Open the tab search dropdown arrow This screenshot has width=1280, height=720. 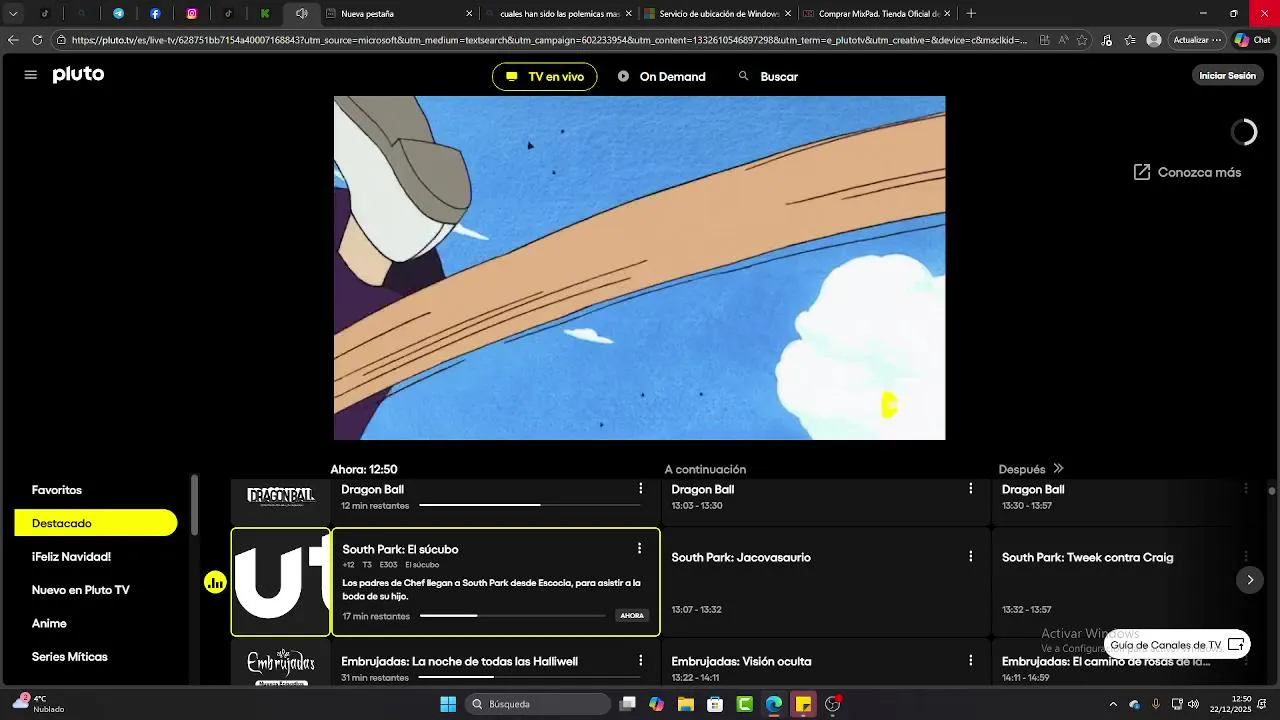[x=13, y=14]
